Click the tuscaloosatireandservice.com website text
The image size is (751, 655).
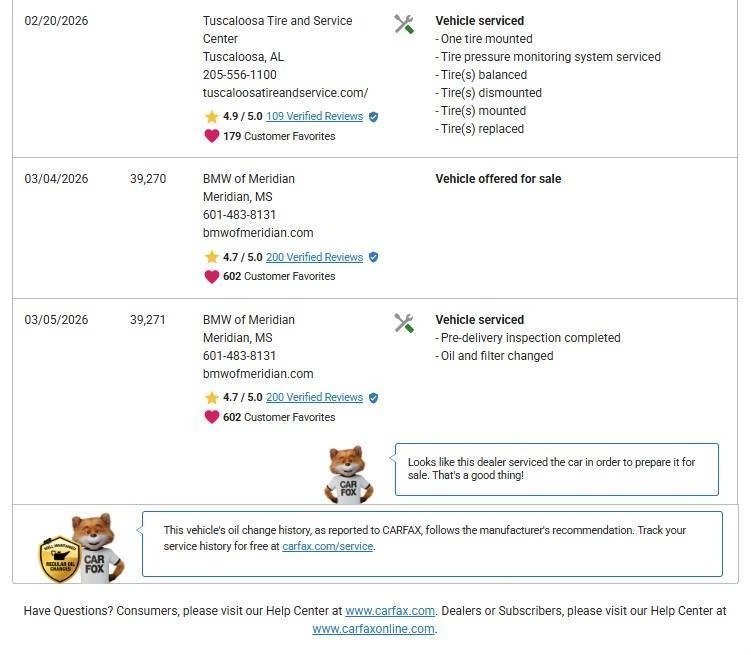[285, 93]
